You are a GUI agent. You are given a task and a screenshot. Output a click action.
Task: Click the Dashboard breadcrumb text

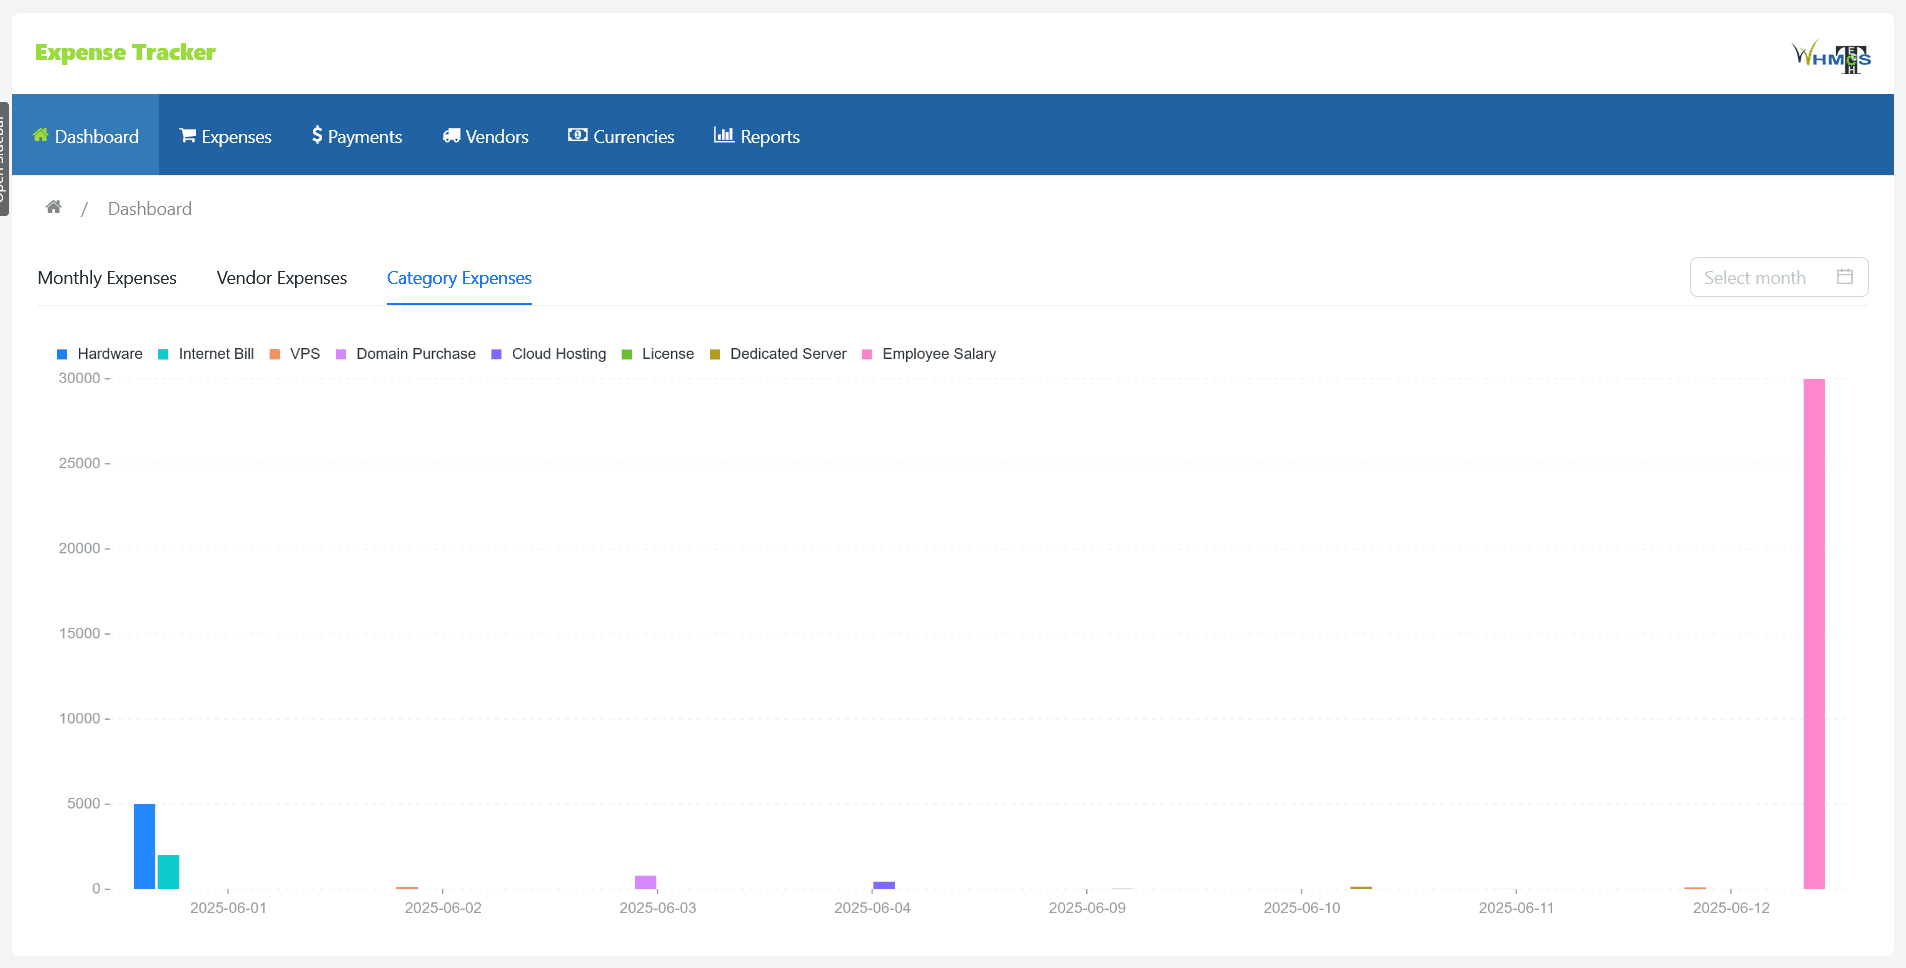pos(150,209)
